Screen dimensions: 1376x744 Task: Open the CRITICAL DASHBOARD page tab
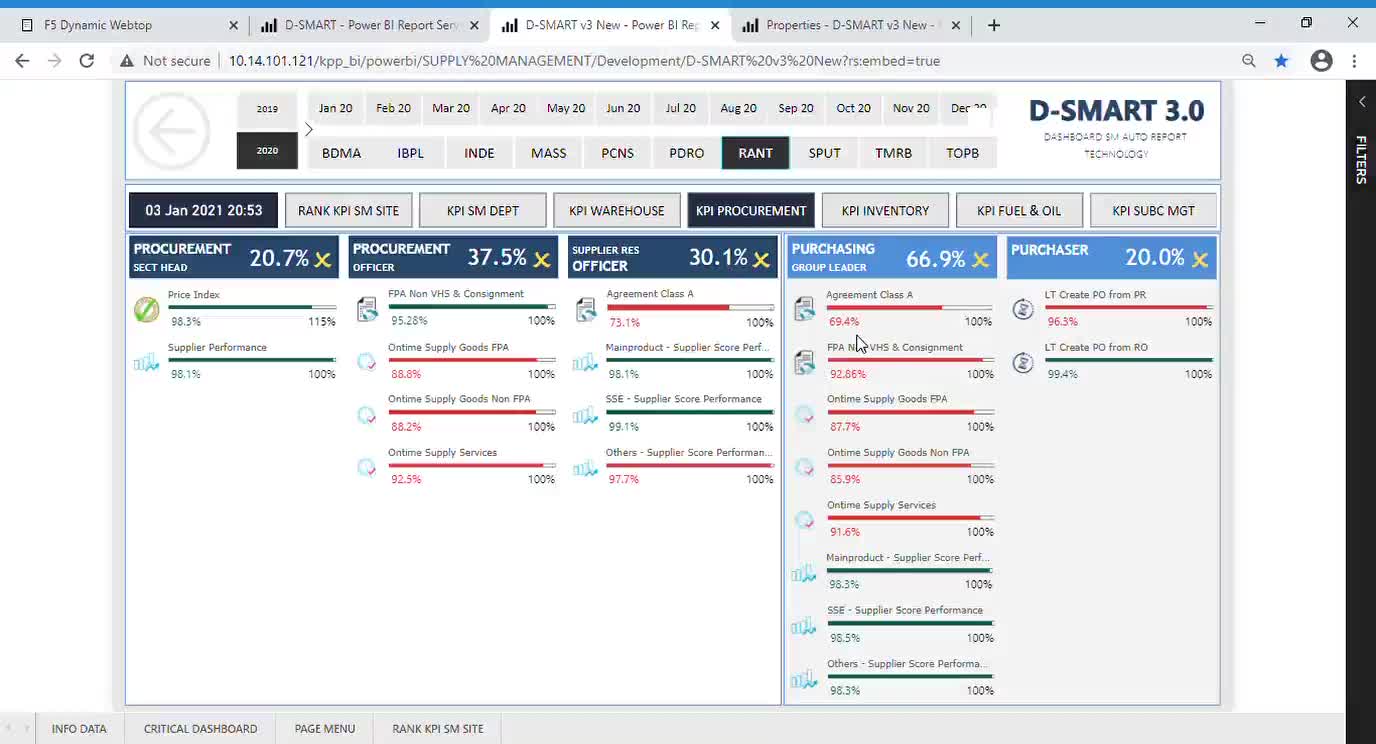[200, 729]
